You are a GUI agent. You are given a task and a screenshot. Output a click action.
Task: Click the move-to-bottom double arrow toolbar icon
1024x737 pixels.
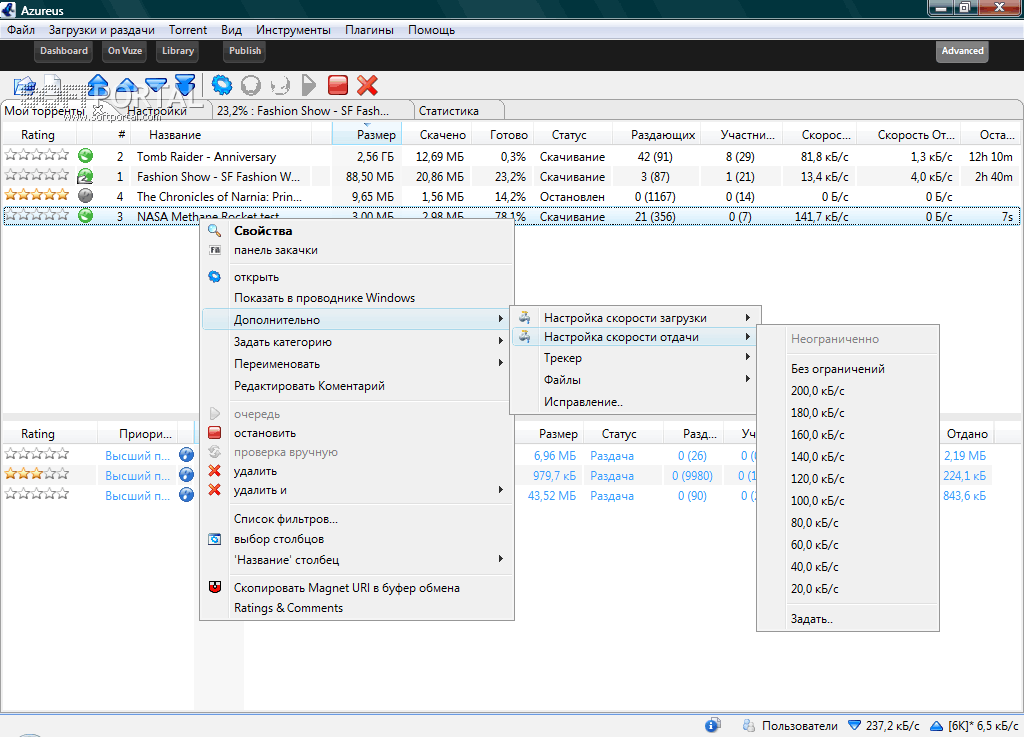185,85
